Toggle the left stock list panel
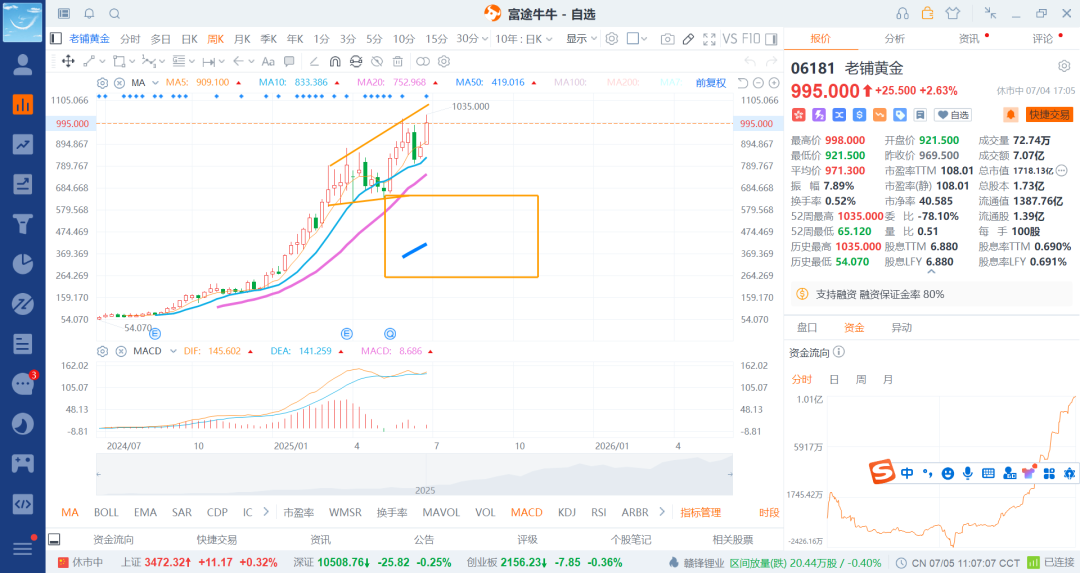The height and width of the screenshot is (573, 1080). coord(56,39)
